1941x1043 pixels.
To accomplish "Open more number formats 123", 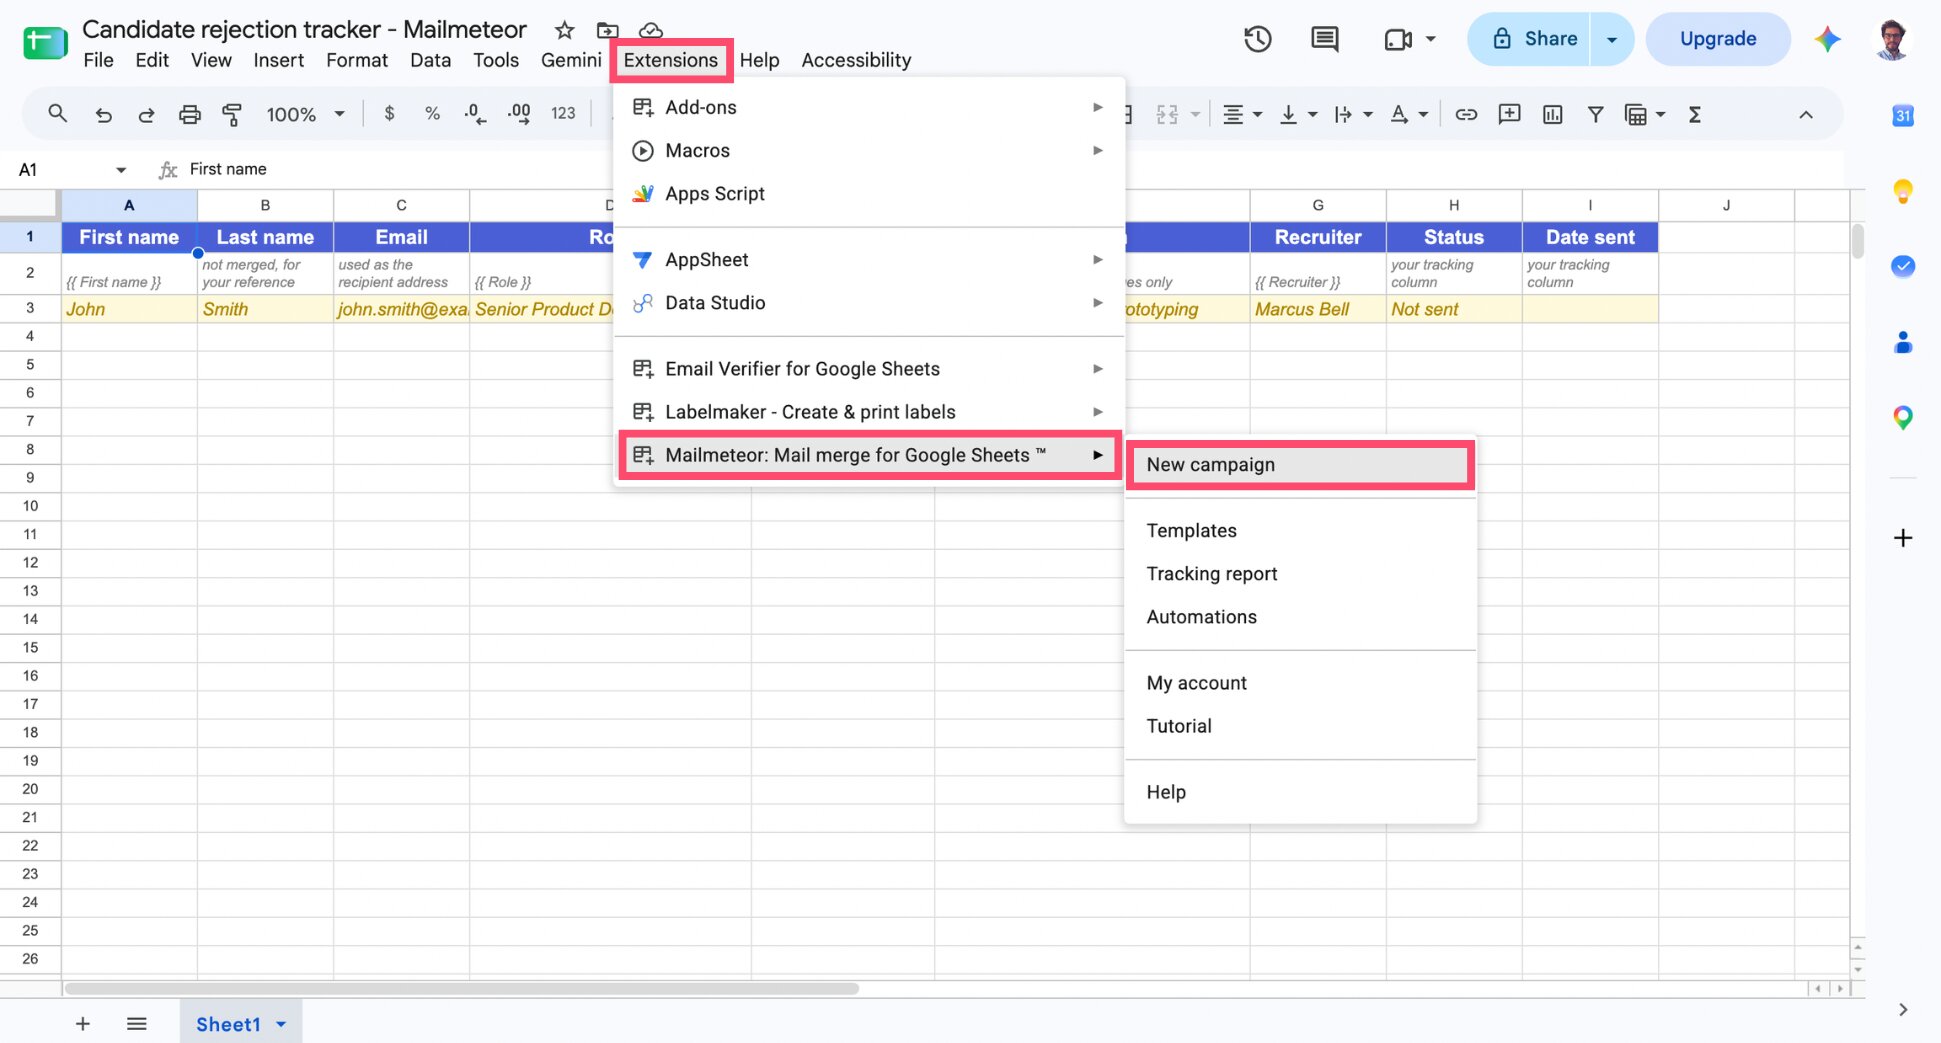I will tap(563, 114).
